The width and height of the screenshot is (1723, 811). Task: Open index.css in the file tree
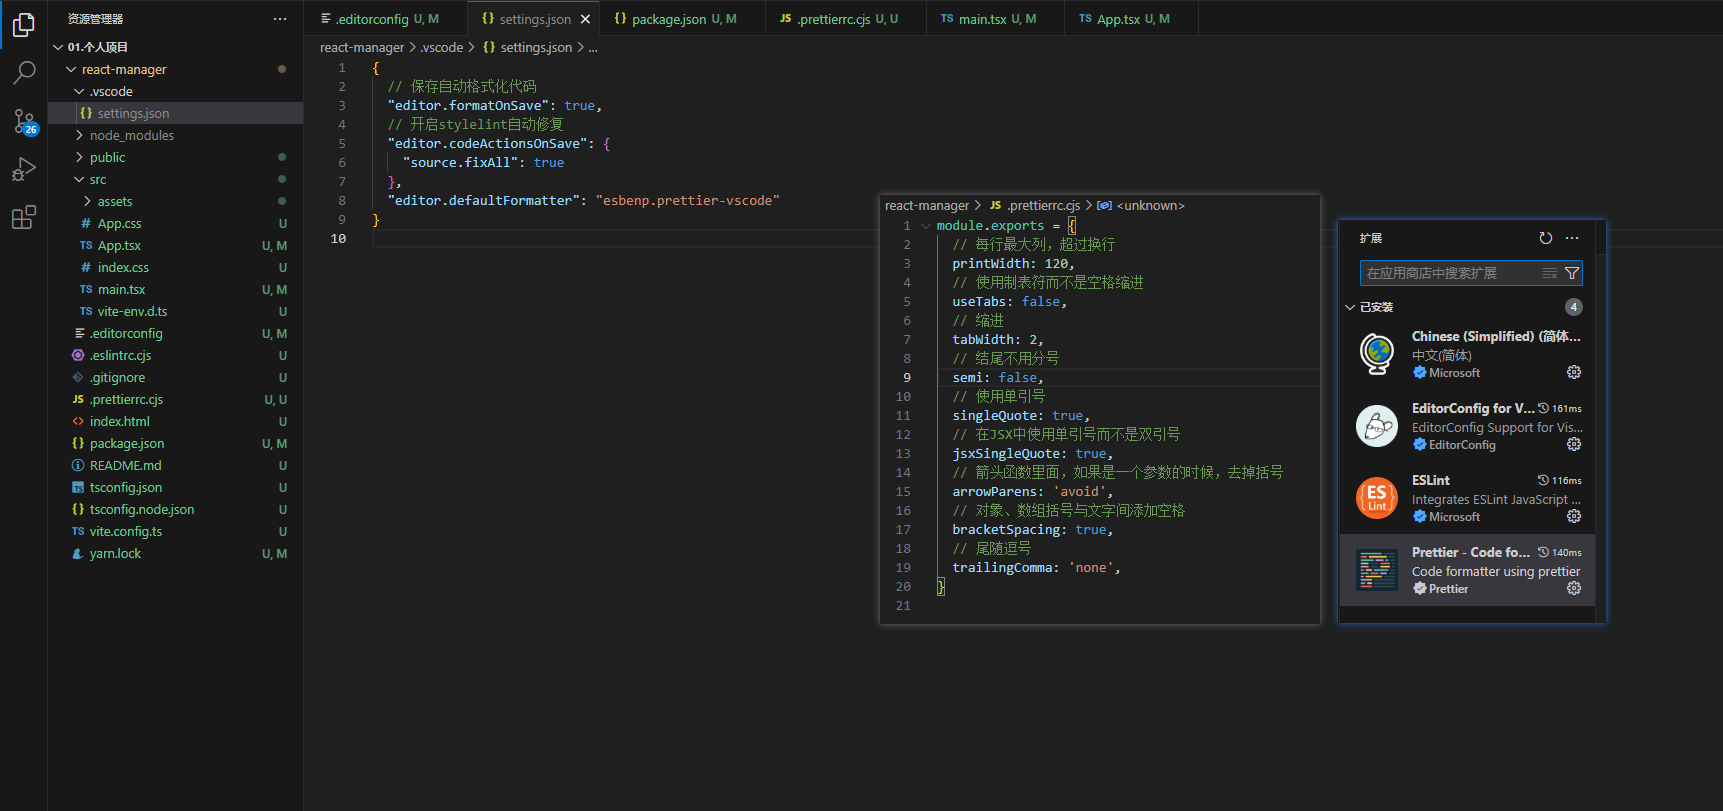[175, 267]
